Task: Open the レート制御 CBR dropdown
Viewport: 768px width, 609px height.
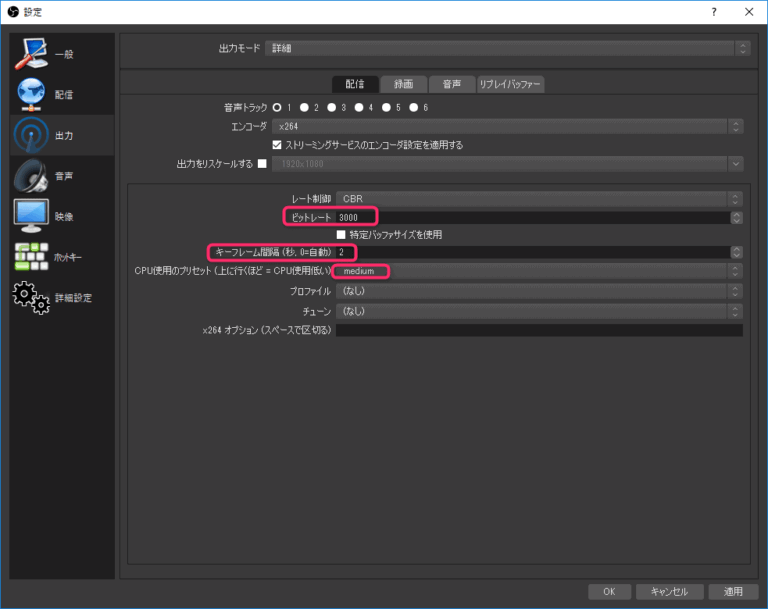Action: click(538, 198)
